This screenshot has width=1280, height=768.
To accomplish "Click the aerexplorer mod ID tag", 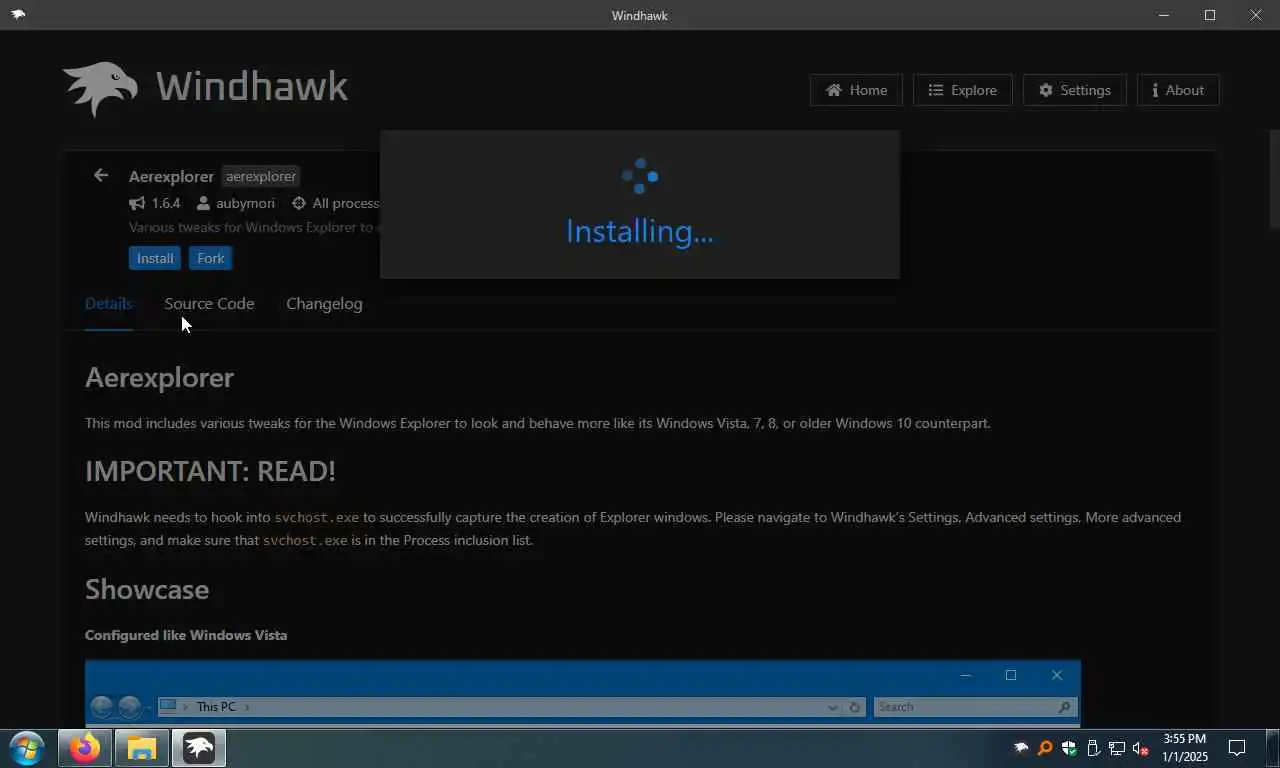I will pyautogui.click(x=261, y=176).
